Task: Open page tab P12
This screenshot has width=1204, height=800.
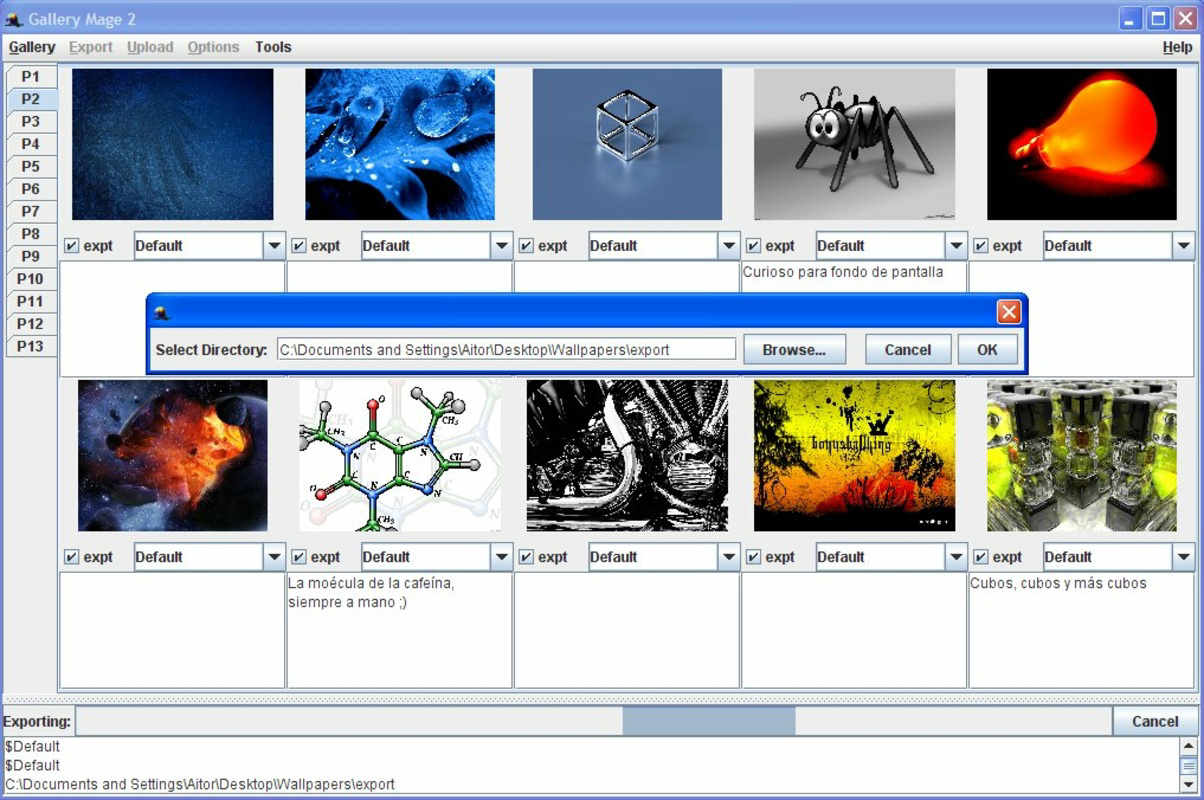Action: click(x=31, y=324)
